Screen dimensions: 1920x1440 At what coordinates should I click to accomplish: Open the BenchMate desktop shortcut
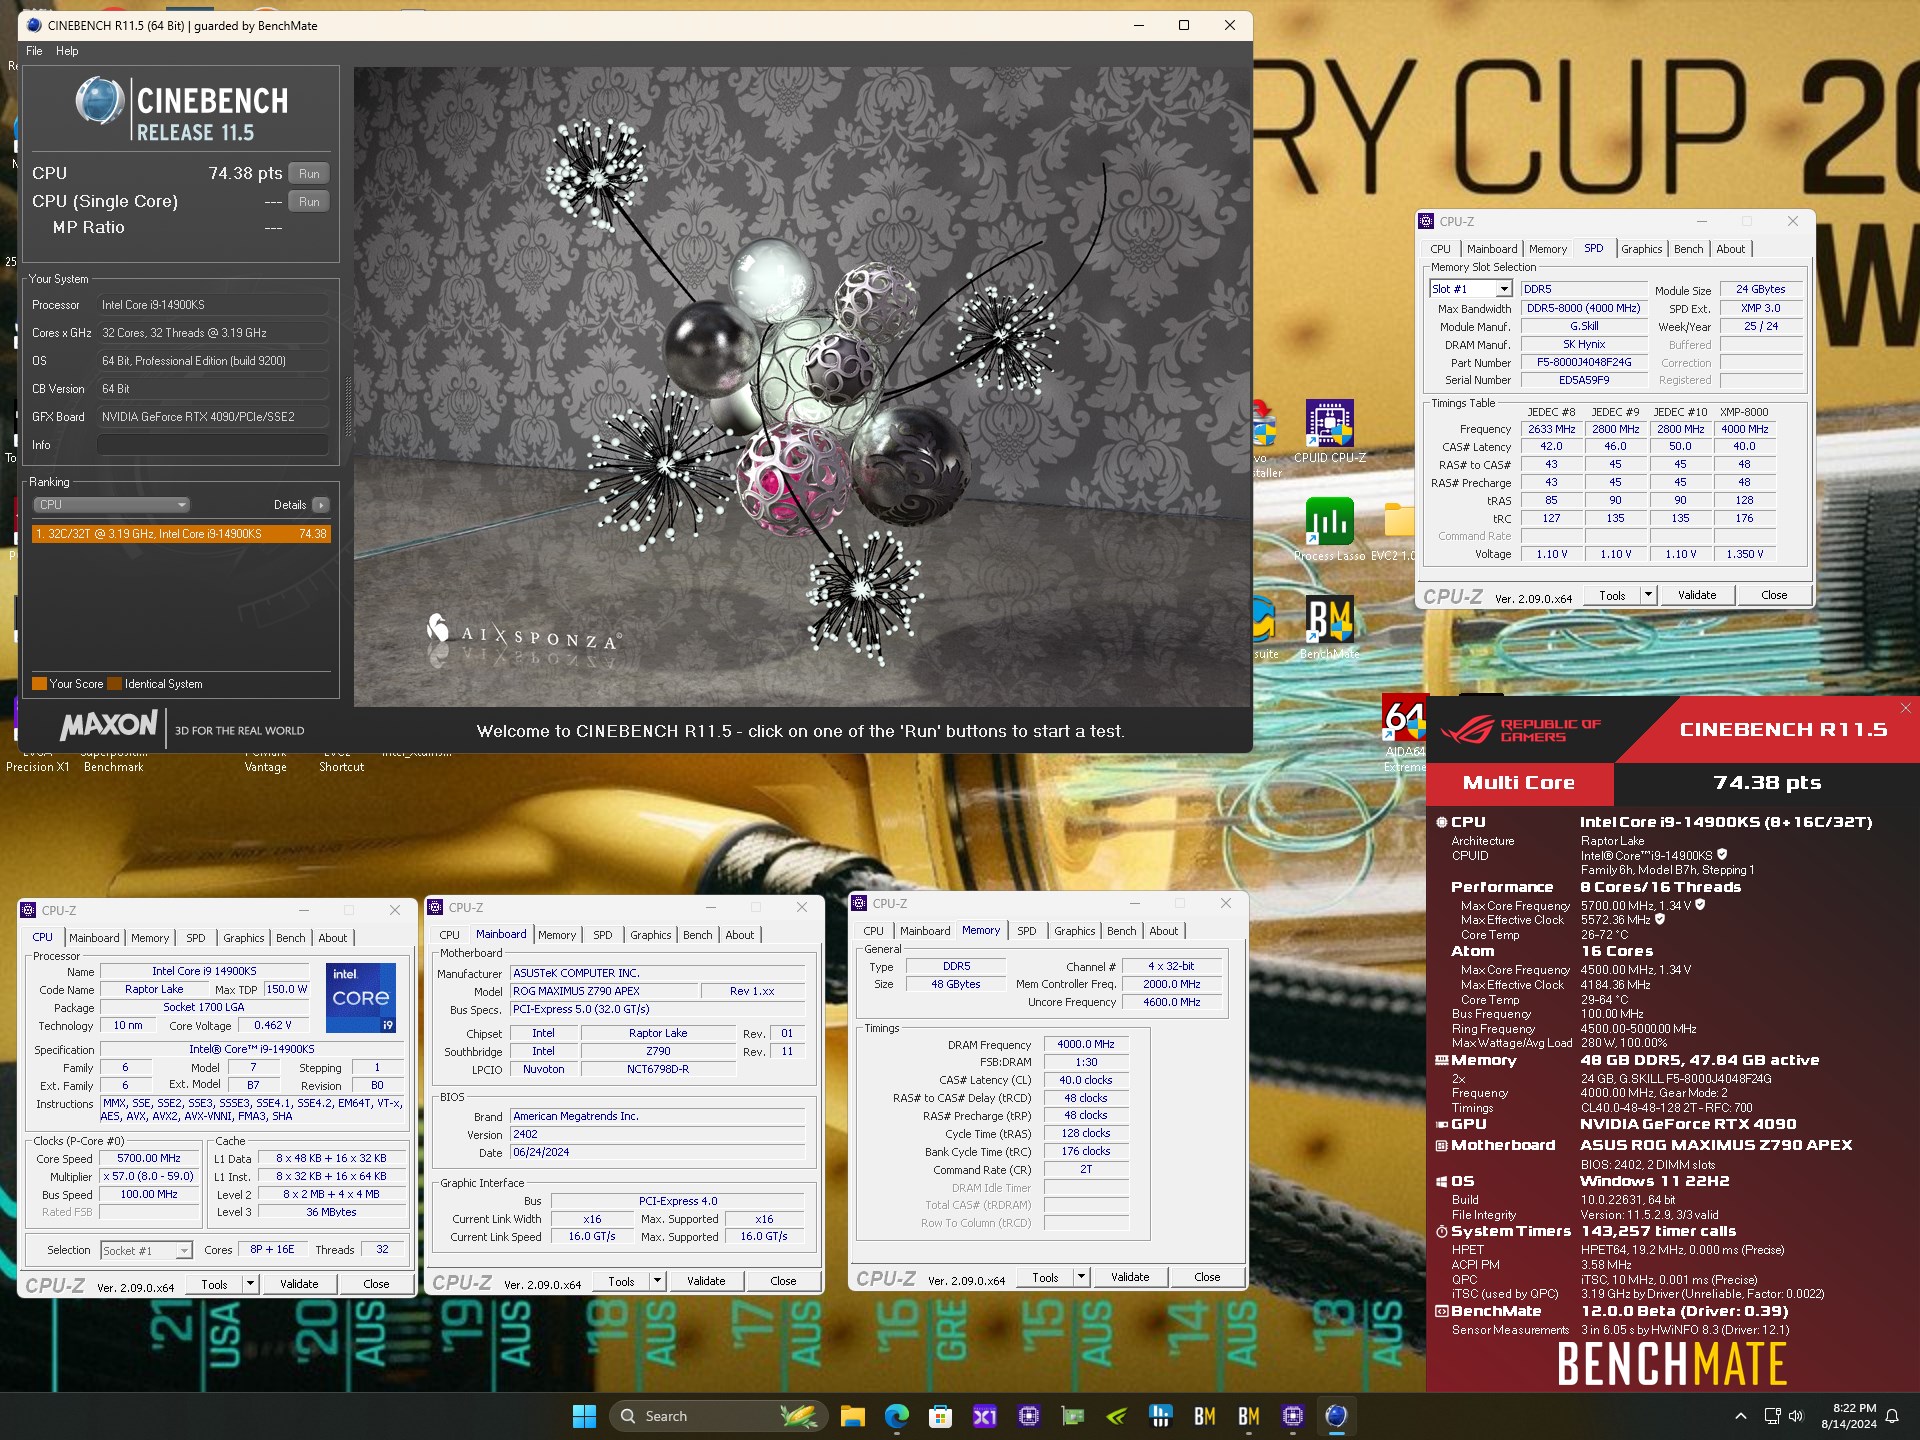[1329, 627]
